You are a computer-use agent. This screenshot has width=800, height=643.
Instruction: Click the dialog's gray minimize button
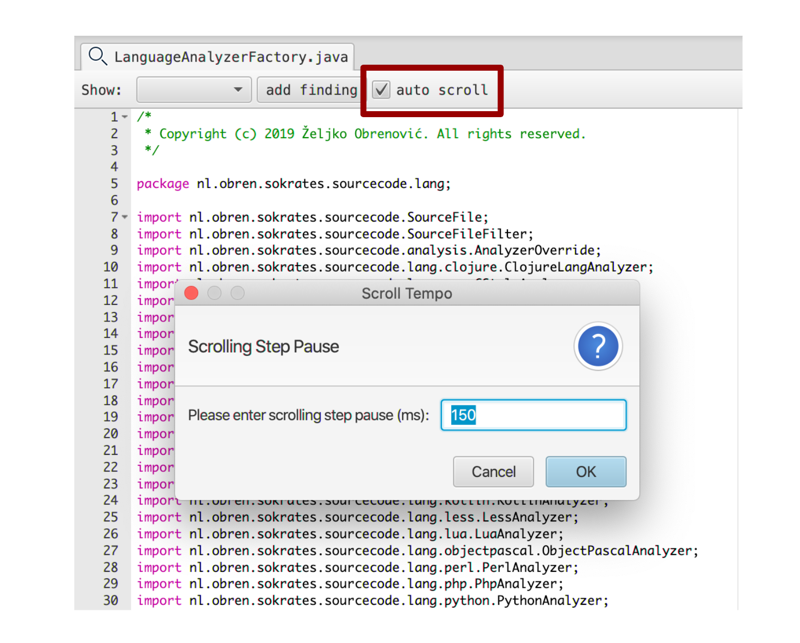(214, 293)
